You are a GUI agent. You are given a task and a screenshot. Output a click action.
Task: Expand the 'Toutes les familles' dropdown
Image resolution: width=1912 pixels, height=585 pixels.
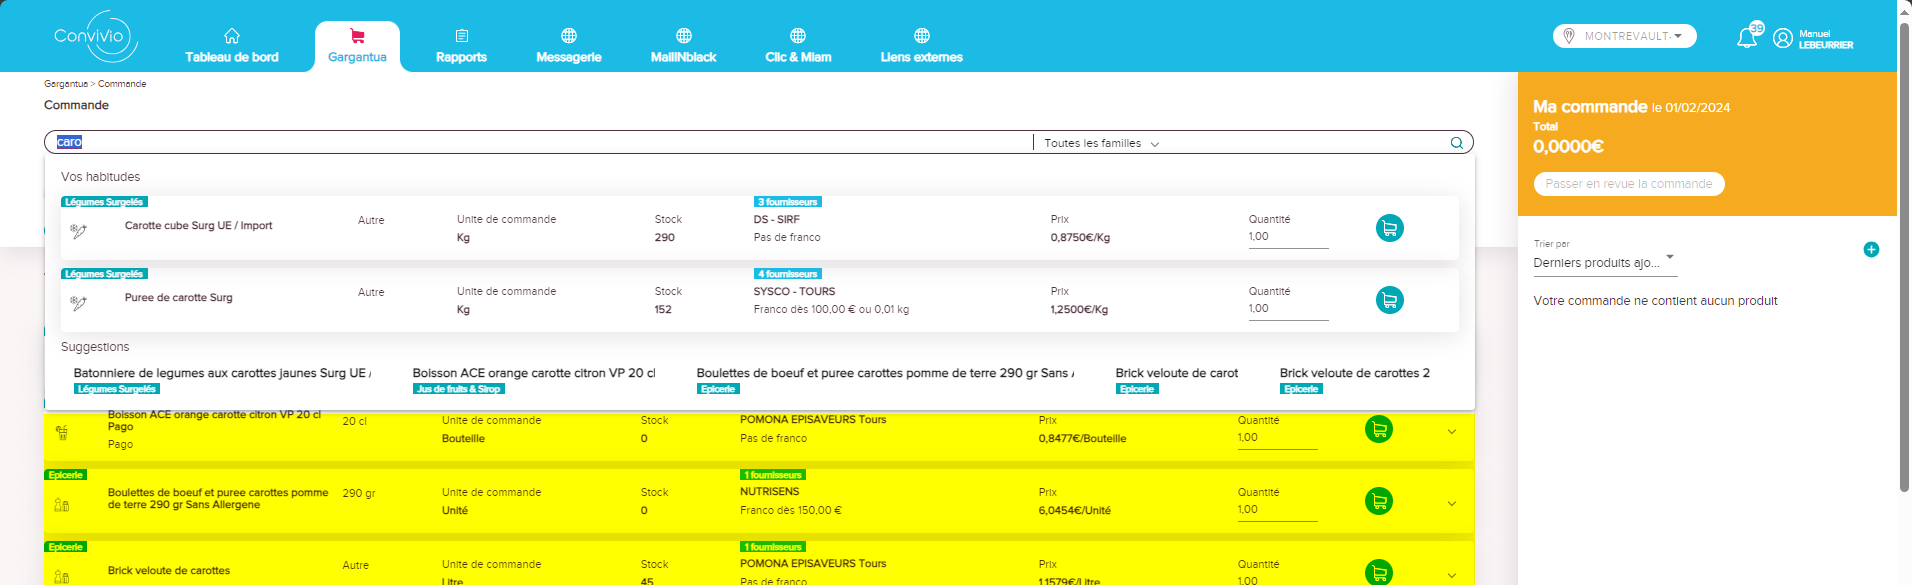coord(1102,143)
